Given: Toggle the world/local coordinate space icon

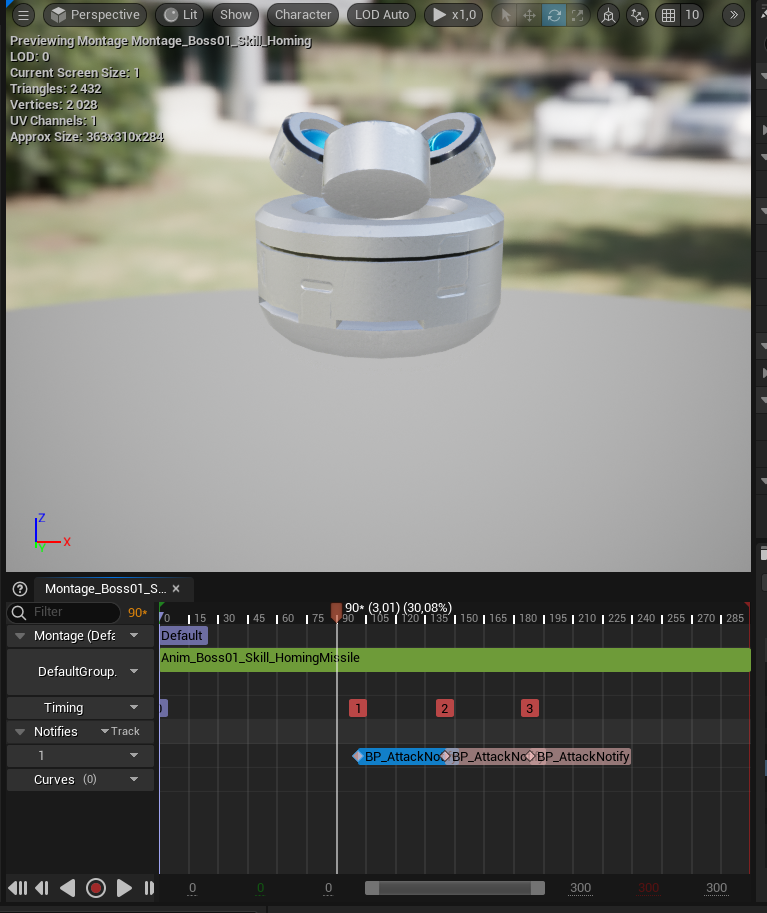Looking at the screenshot, I should point(608,15).
